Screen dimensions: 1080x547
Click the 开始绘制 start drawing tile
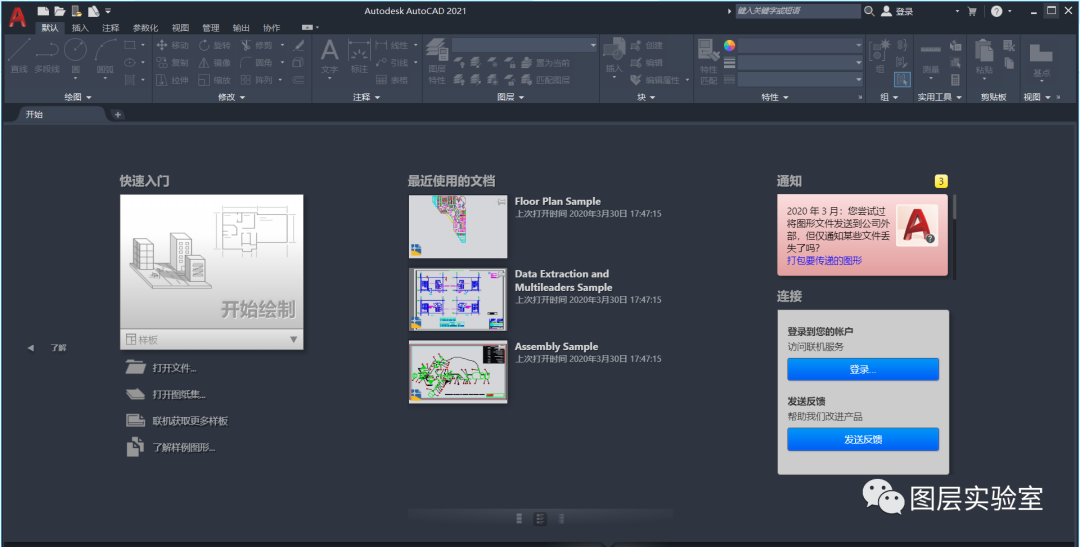[x=211, y=262]
